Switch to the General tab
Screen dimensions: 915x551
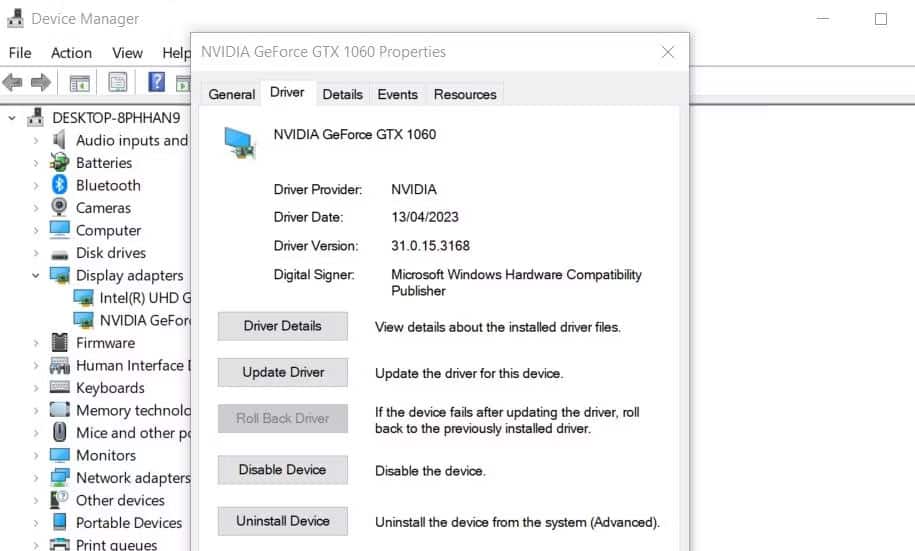click(x=232, y=94)
